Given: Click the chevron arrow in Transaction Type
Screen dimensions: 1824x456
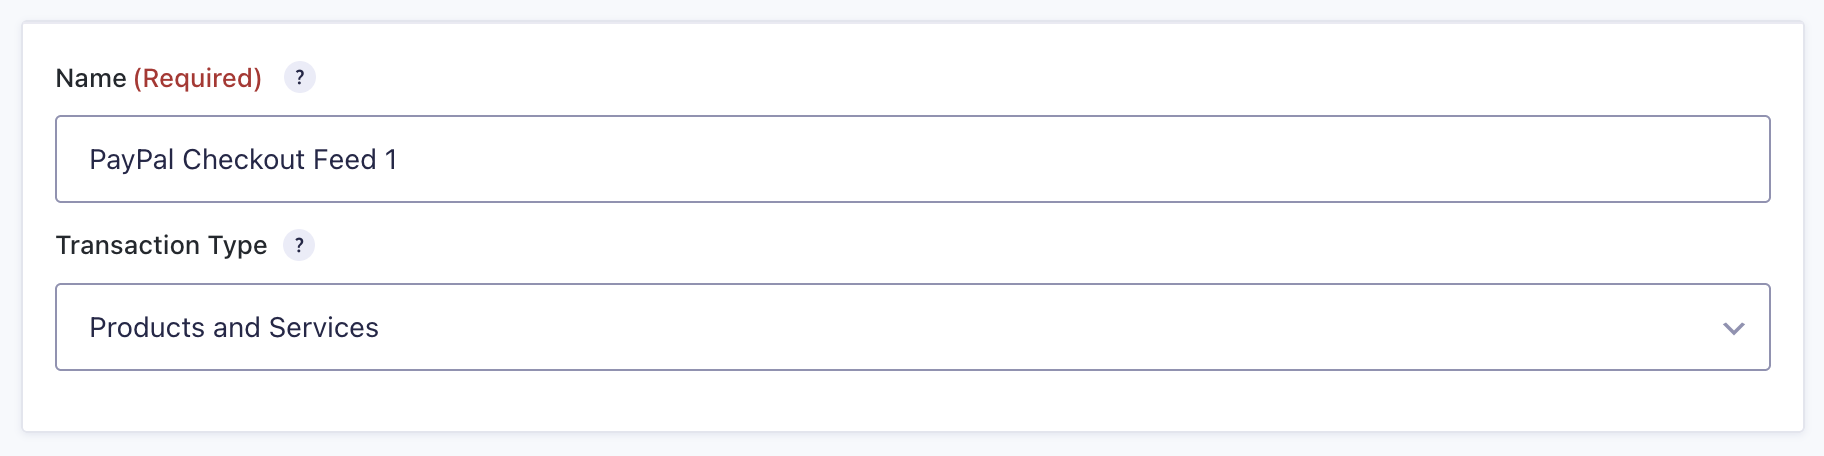Looking at the screenshot, I should coord(1733,328).
